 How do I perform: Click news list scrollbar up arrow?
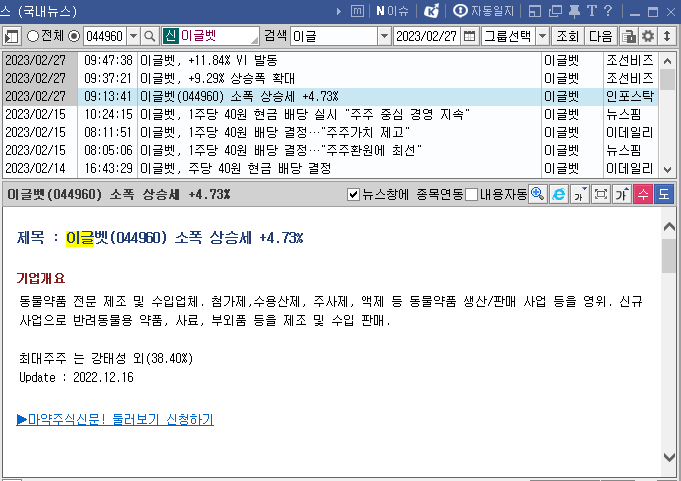coord(668,61)
